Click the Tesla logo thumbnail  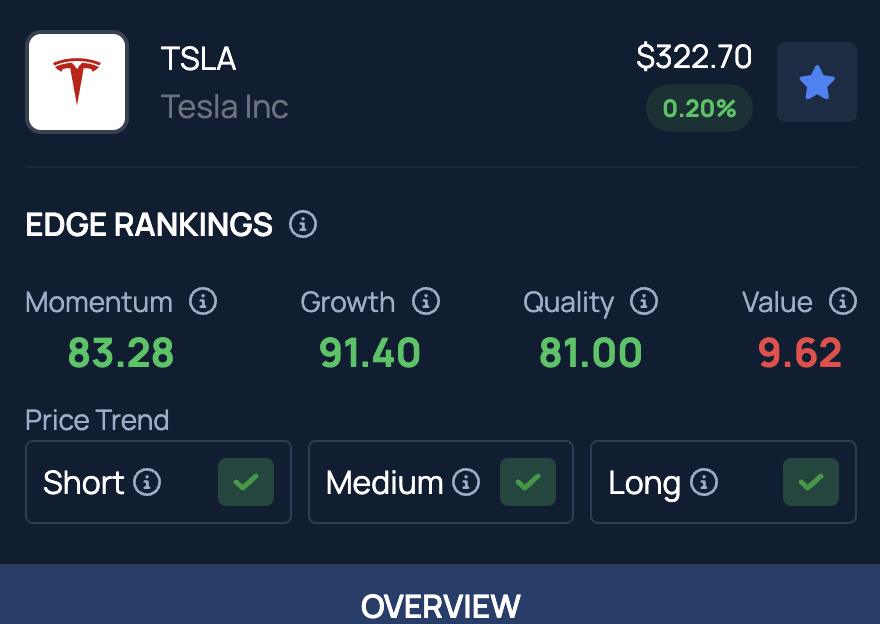click(77, 82)
